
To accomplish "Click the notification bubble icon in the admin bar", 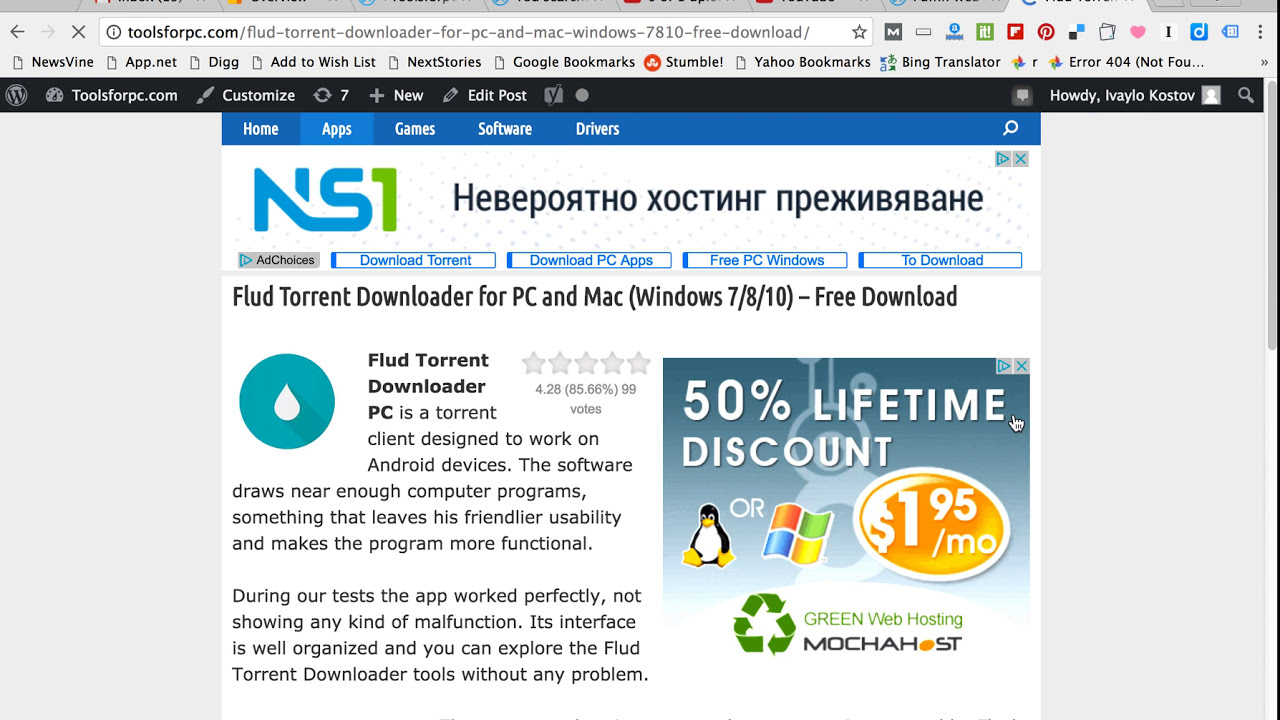I will [1022, 96].
